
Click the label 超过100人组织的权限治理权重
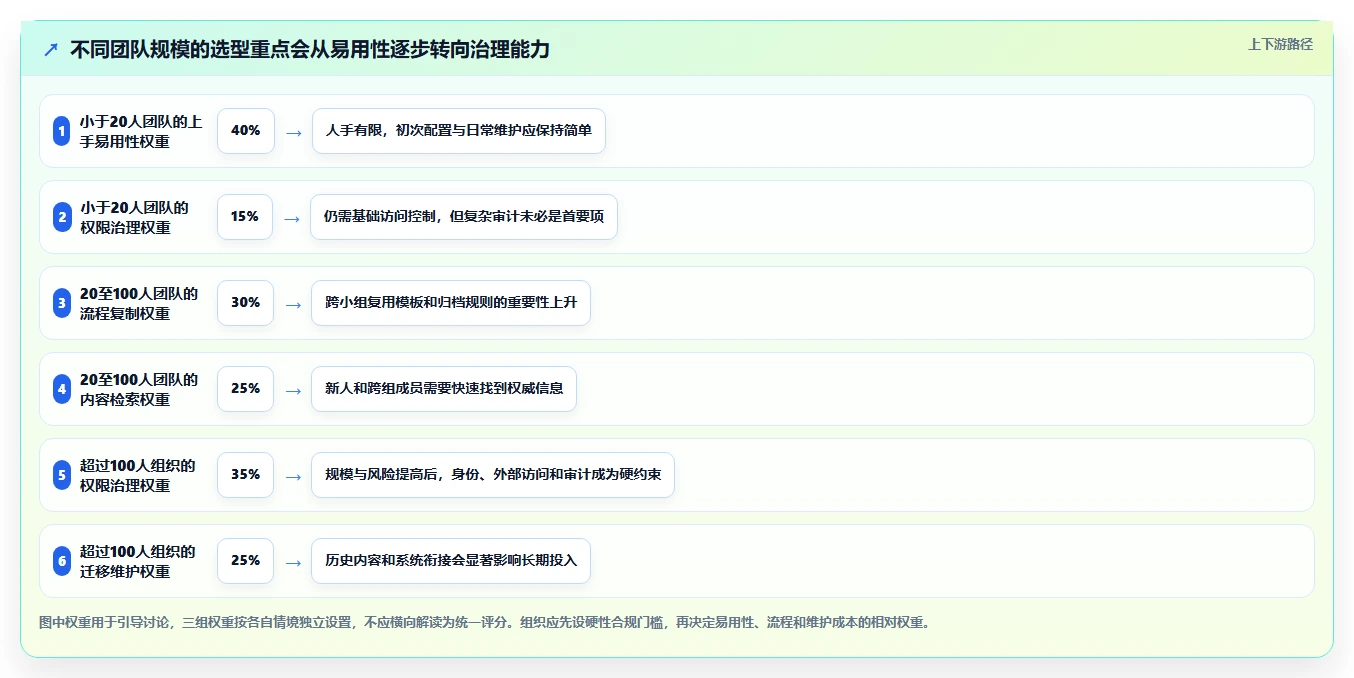pyautogui.click(x=138, y=475)
